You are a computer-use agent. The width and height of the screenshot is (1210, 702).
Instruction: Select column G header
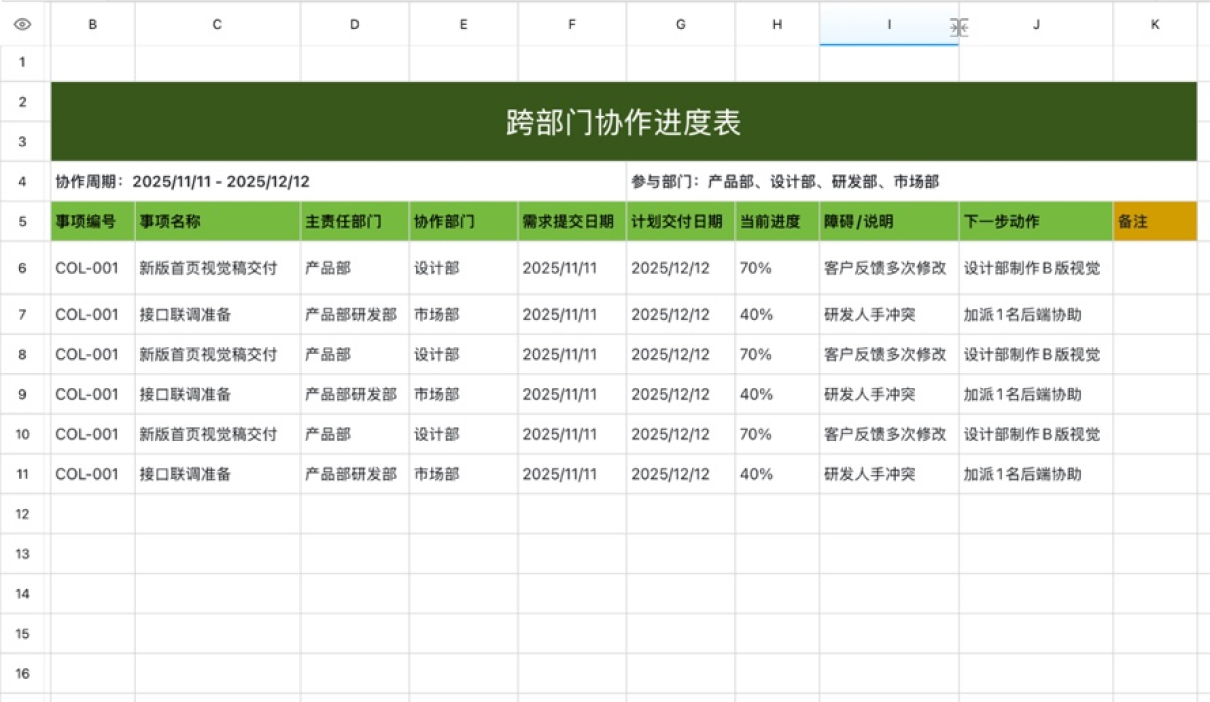click(x=680, y=26)
